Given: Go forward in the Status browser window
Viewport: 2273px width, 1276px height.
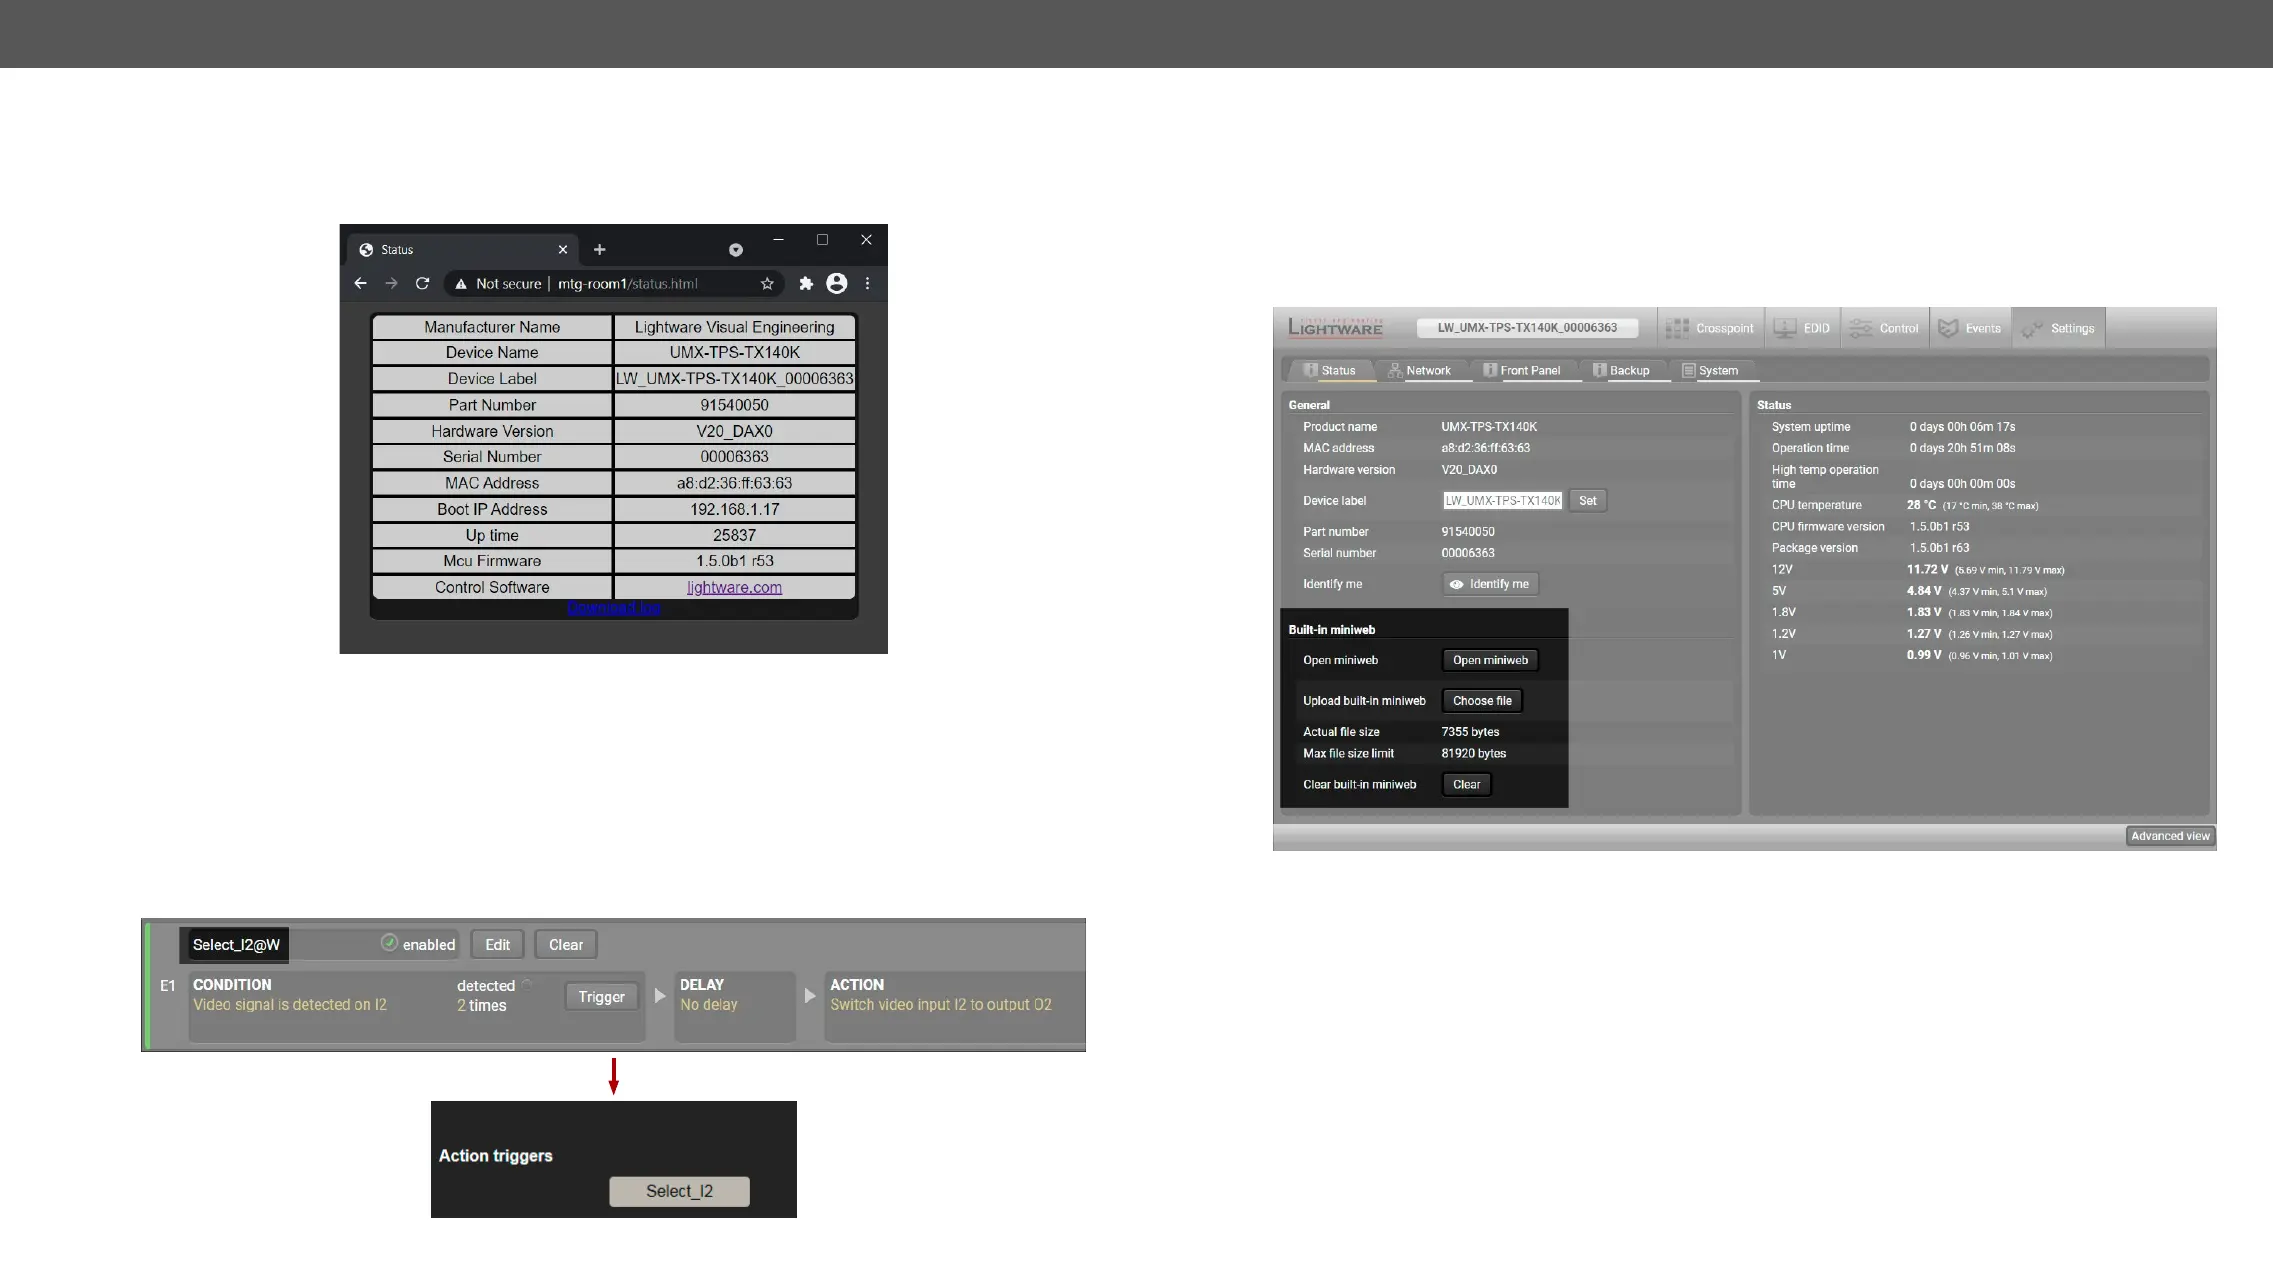Looking at the screenshot, I should pos(391,284).
